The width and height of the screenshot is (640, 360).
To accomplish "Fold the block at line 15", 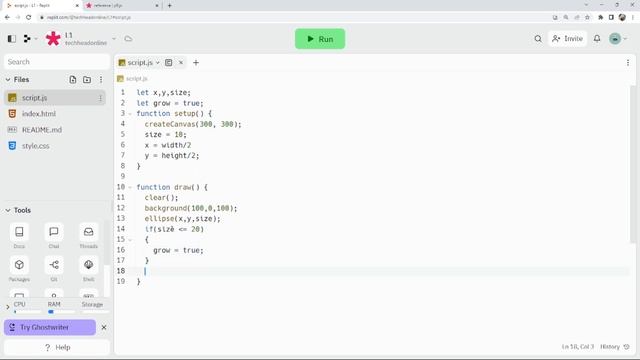I will pyautogui.click(x=130, y=240).
